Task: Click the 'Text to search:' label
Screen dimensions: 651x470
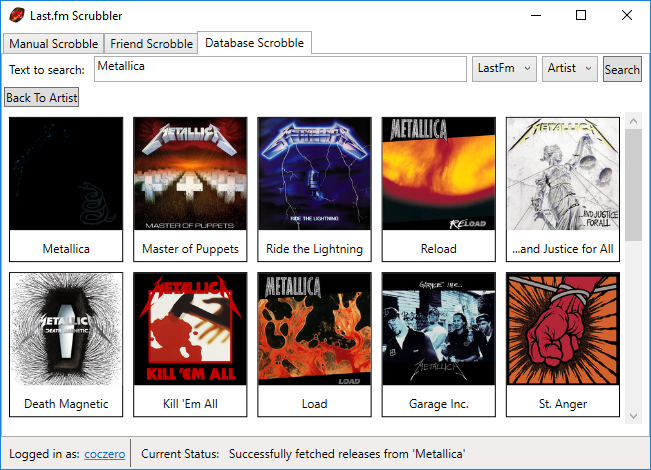Action: (x=47, y=70)
